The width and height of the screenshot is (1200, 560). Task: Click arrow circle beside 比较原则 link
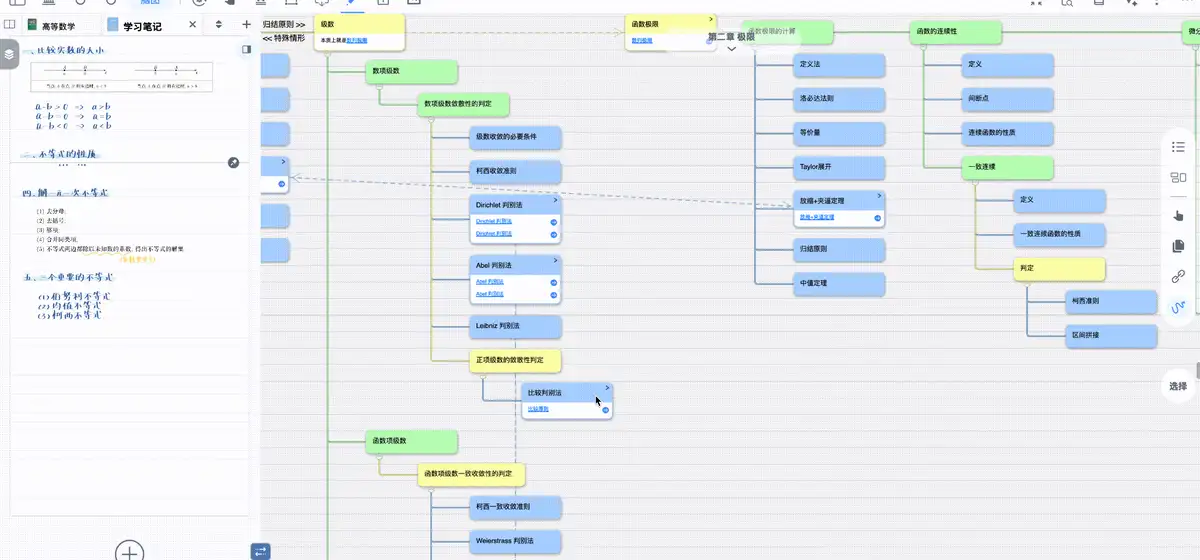[605, 410]
